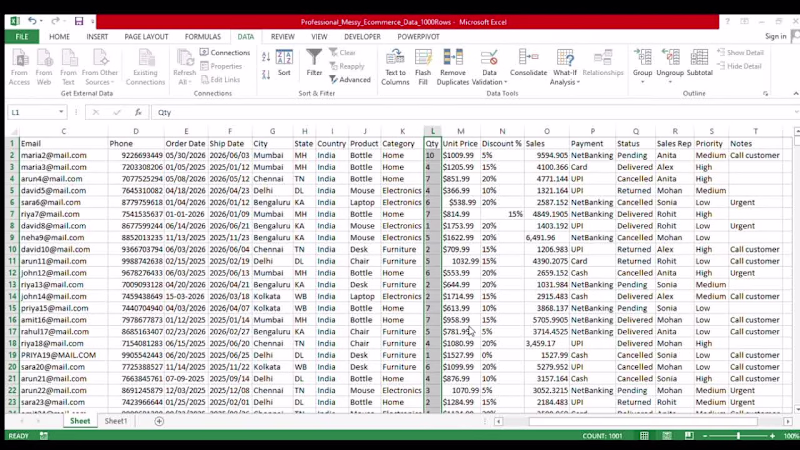800x450 pixels.
Task: Open the FILE tab
Action: point(21,37)
